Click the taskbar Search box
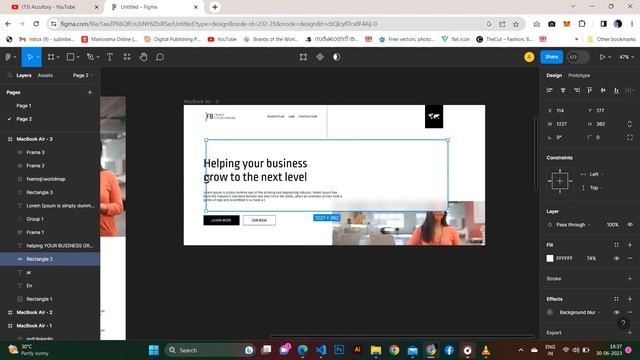 pos(210,350)
